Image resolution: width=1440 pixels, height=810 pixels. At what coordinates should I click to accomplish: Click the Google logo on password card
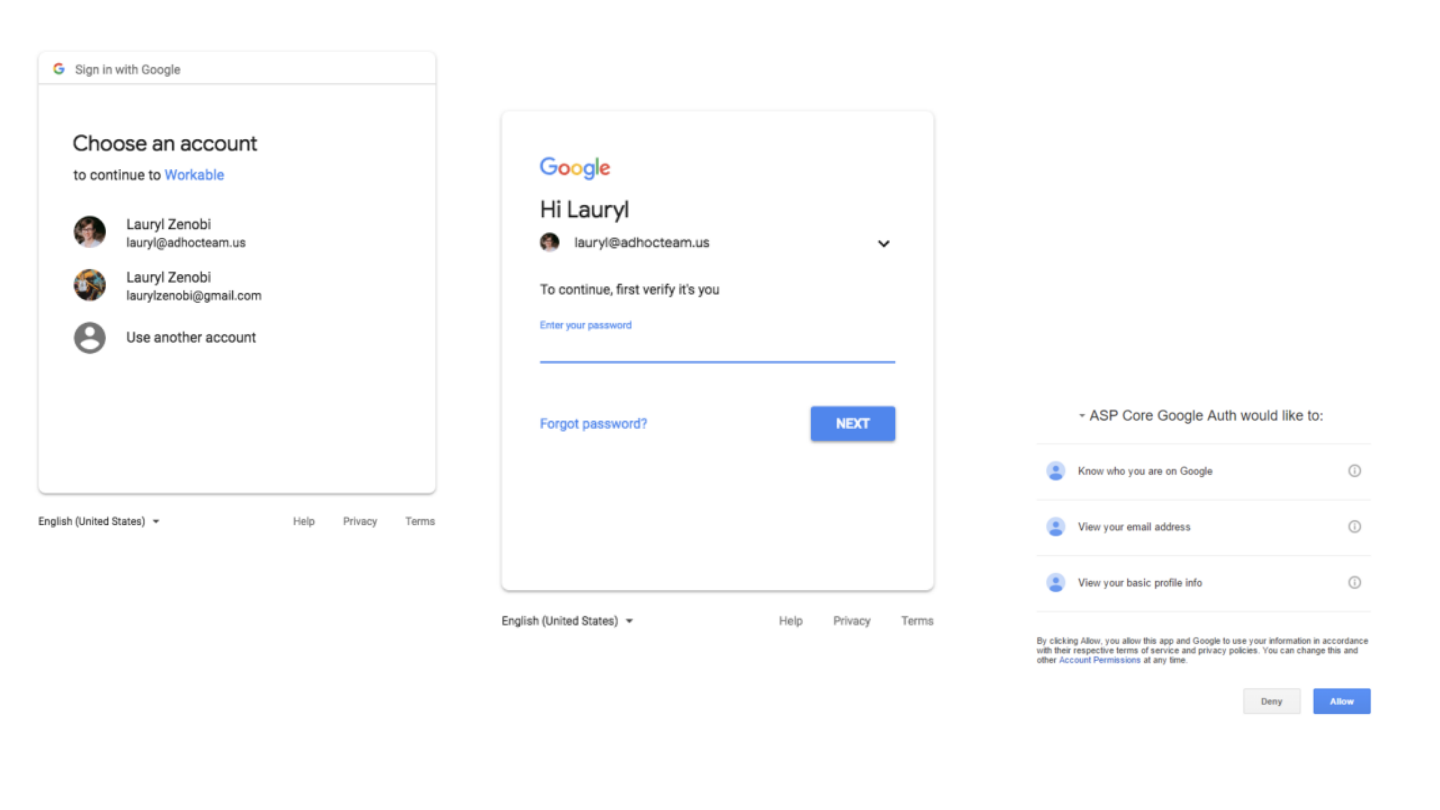click(x=575, y=168)
